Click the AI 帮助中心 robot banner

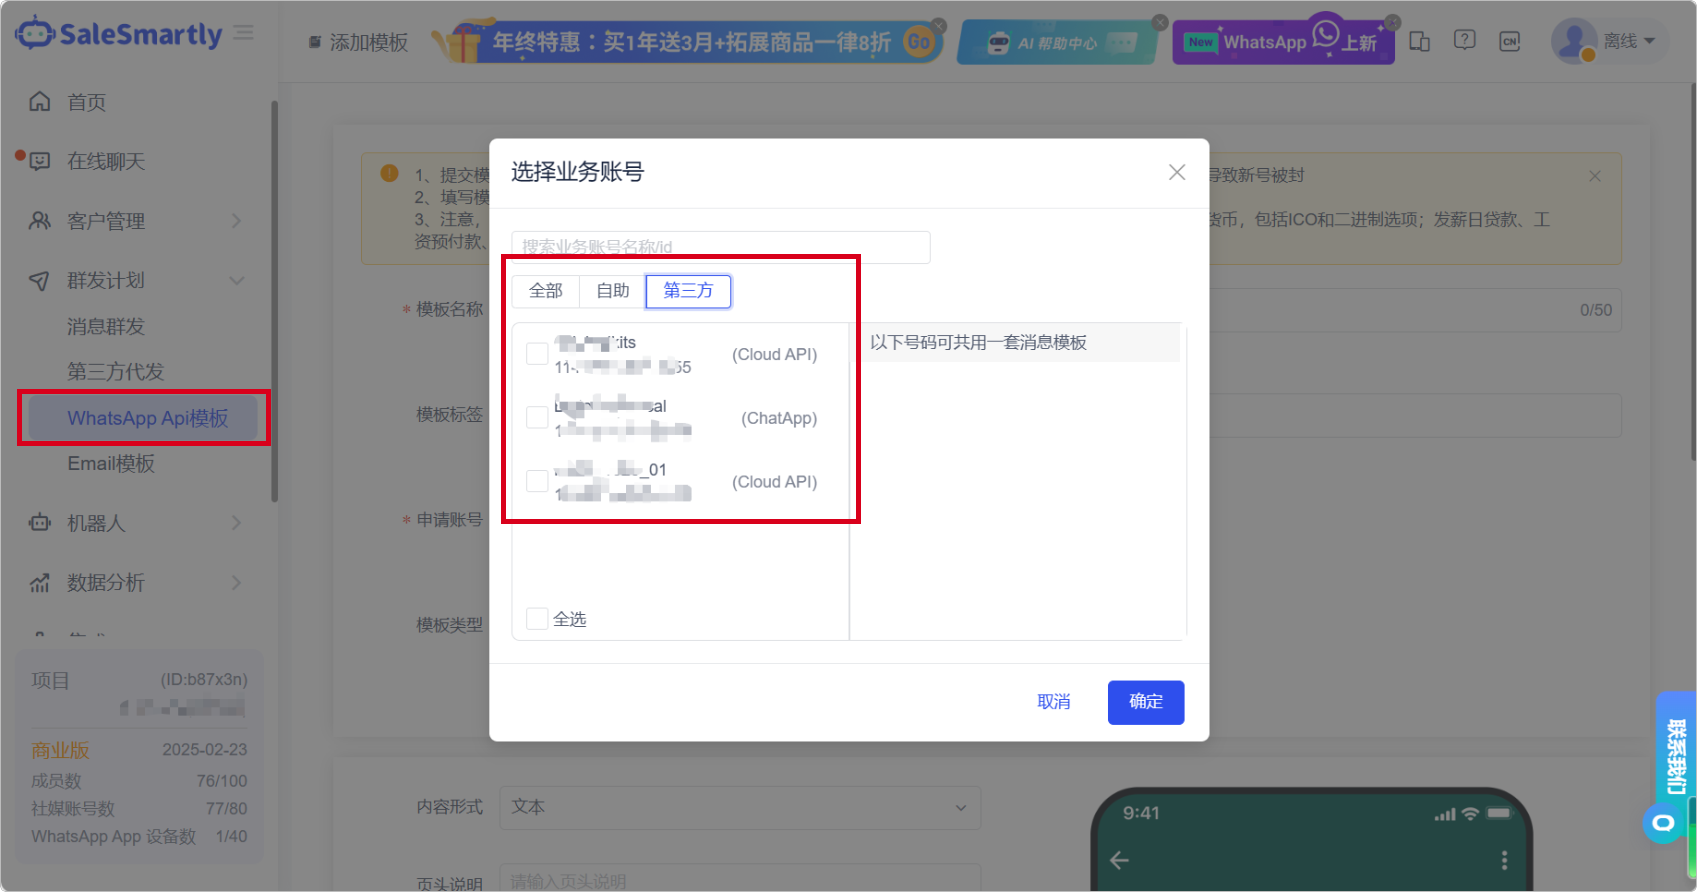tap(1059, 43)
